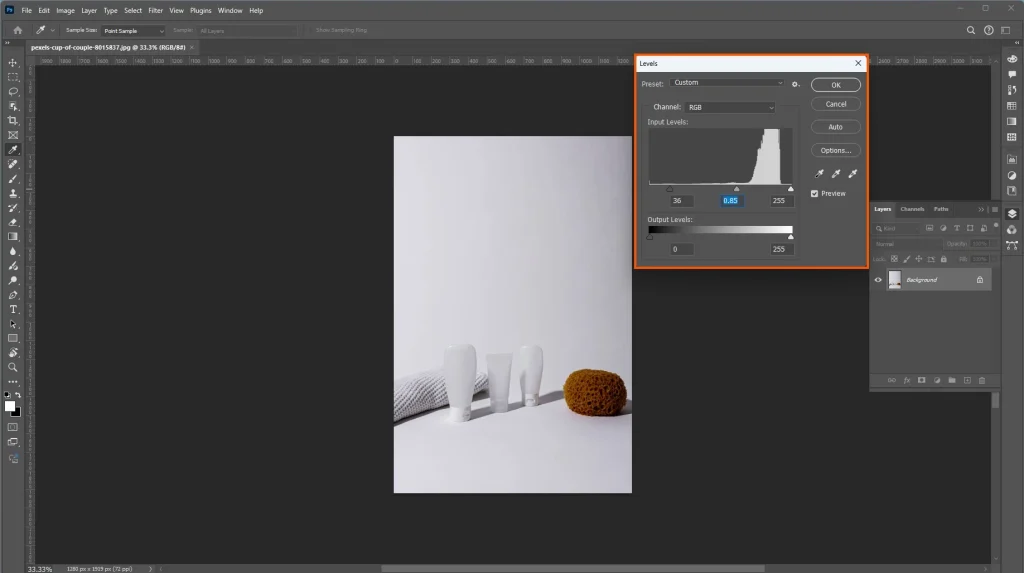Open the layer Kind filter dropdown
Image resolution: width=1024 pixels, height=573 pixels.
pos(896,228)
